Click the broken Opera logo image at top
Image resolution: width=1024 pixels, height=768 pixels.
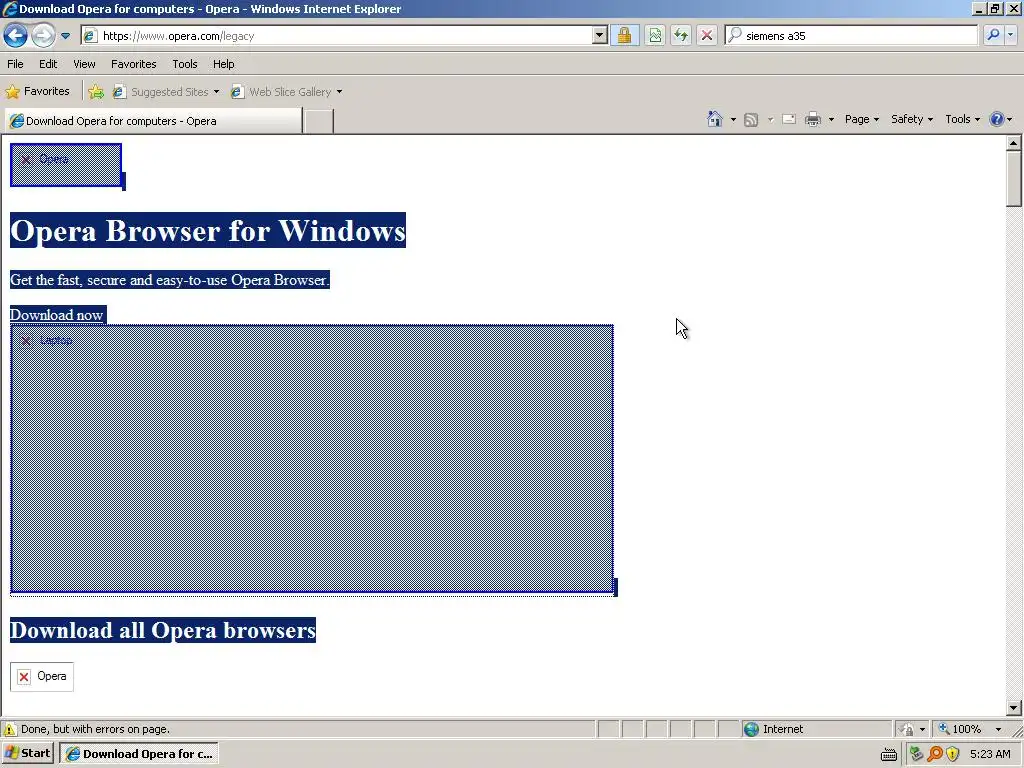click(x=65, y=165)
